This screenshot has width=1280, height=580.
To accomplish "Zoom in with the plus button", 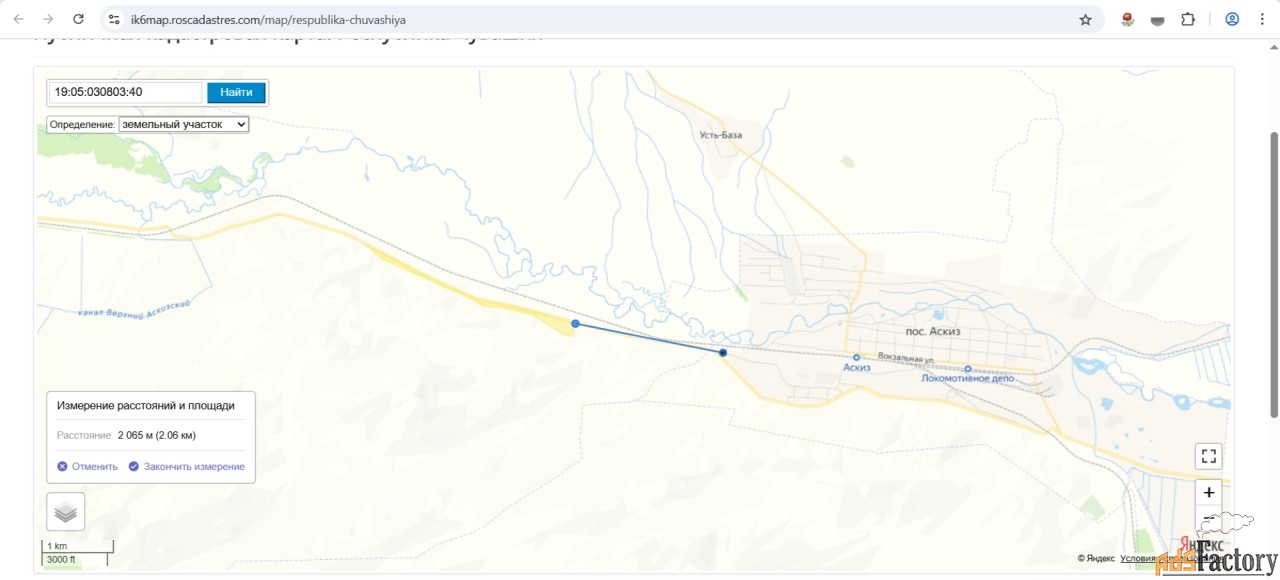I will (1208, 492).
